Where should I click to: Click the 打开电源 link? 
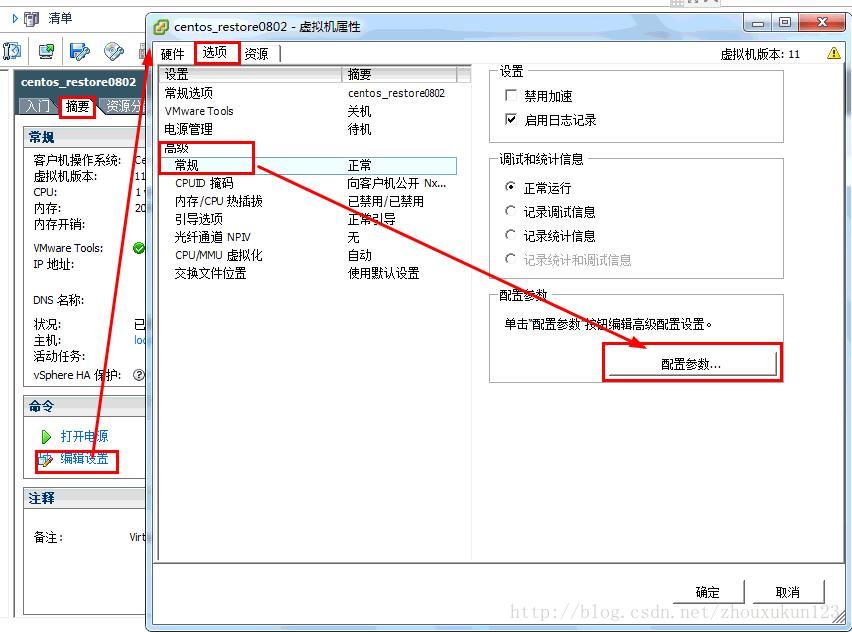(x=84, y=436)
